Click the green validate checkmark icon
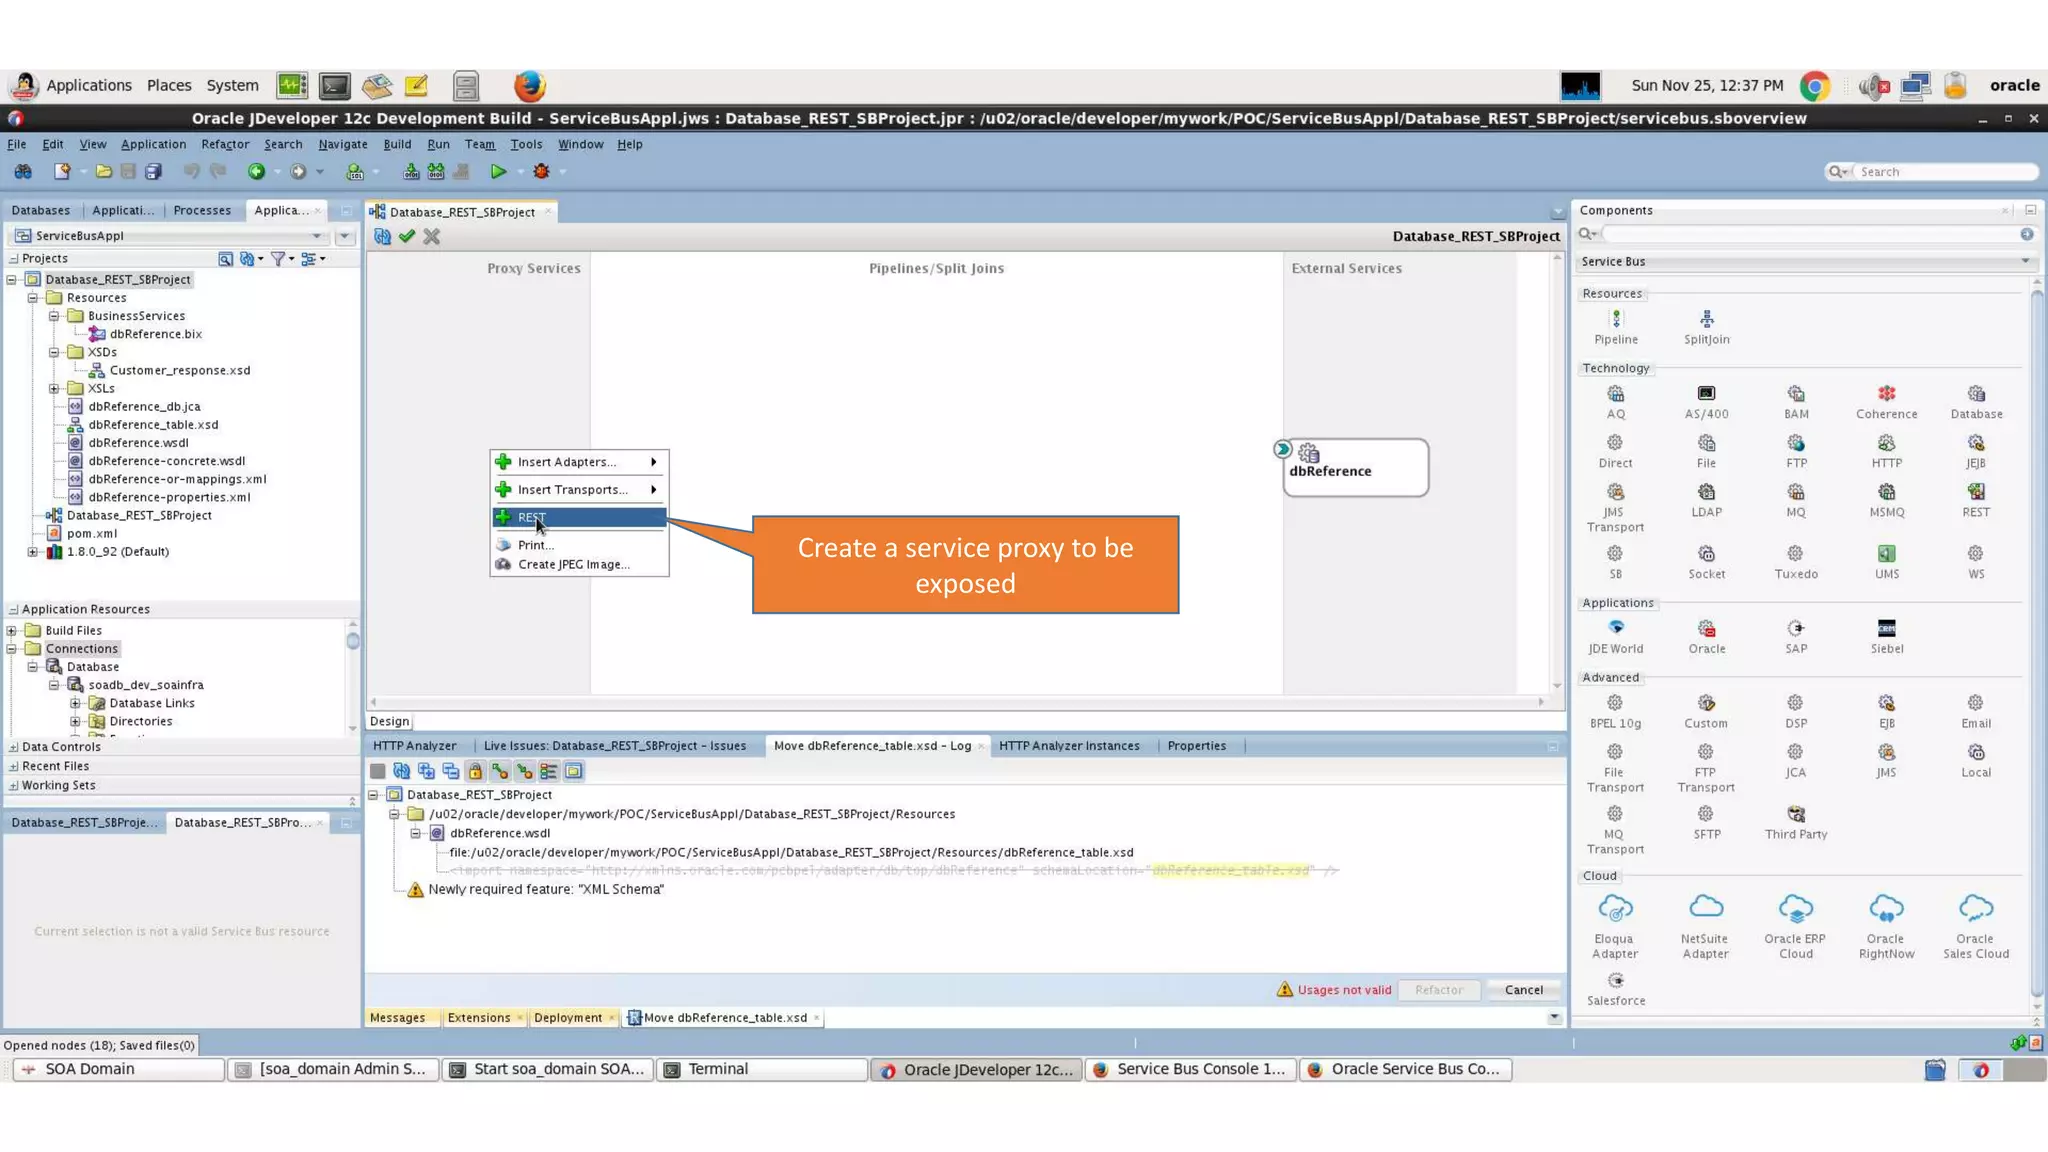2048x1152 pixels. click(407, 237)
